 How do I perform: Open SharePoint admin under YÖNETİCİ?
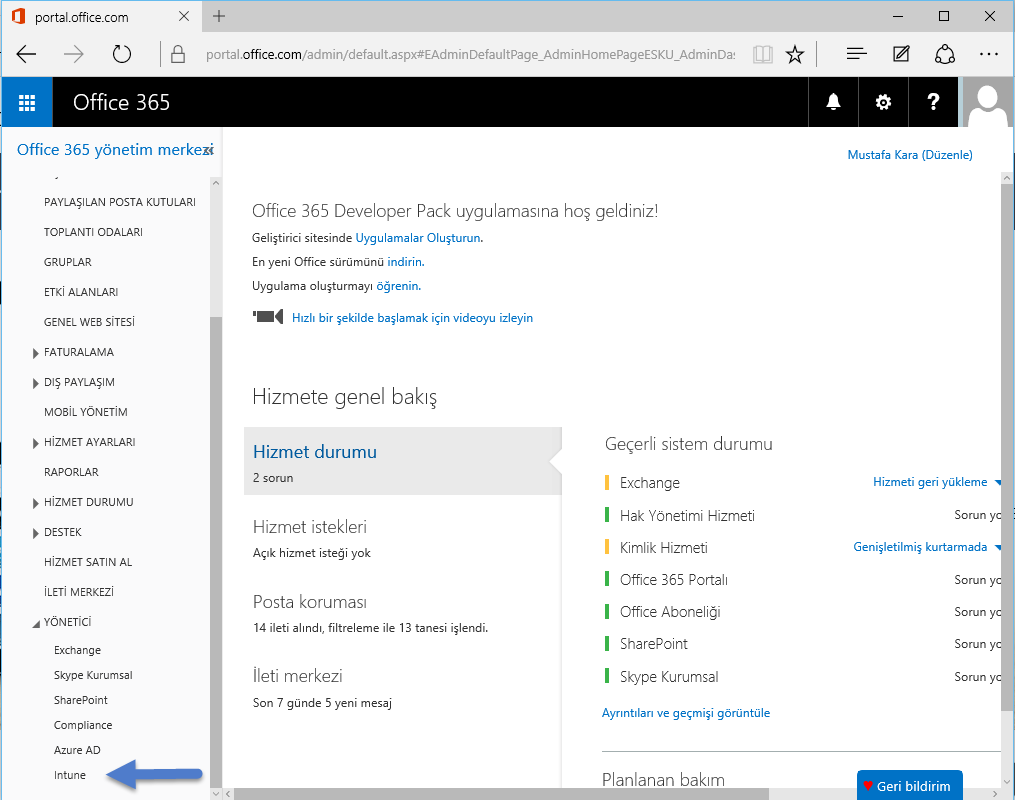point(81,700)
